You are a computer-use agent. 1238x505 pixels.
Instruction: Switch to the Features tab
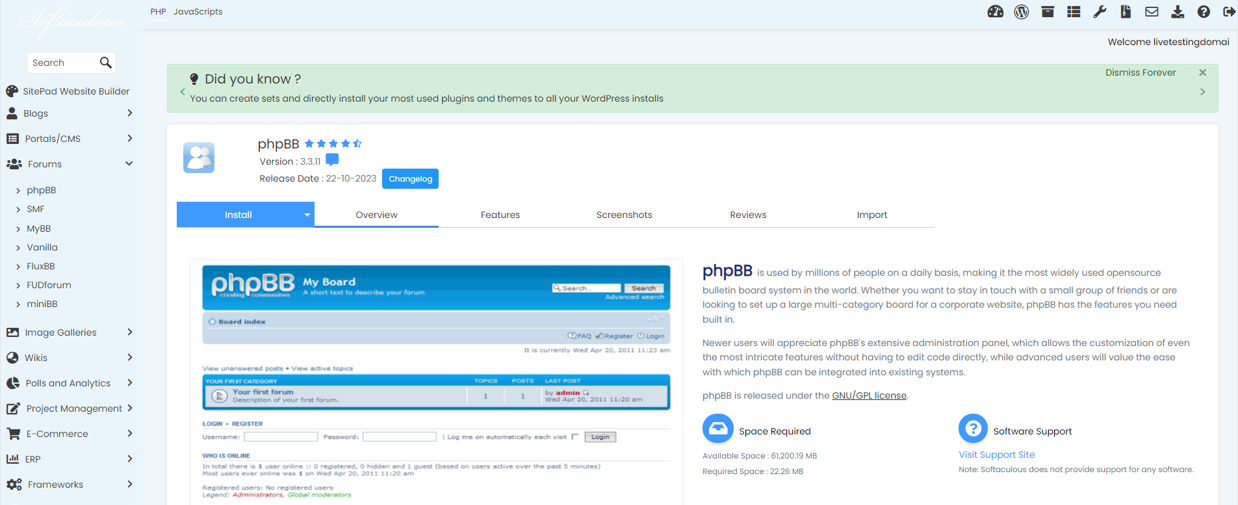click(500, 215)
